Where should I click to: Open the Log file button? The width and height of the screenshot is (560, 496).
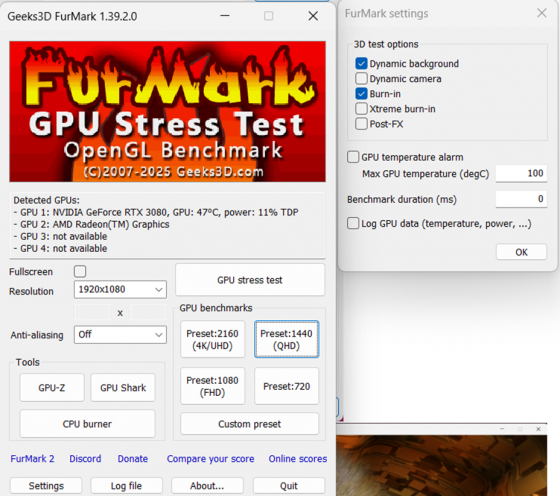click(126, 486)
